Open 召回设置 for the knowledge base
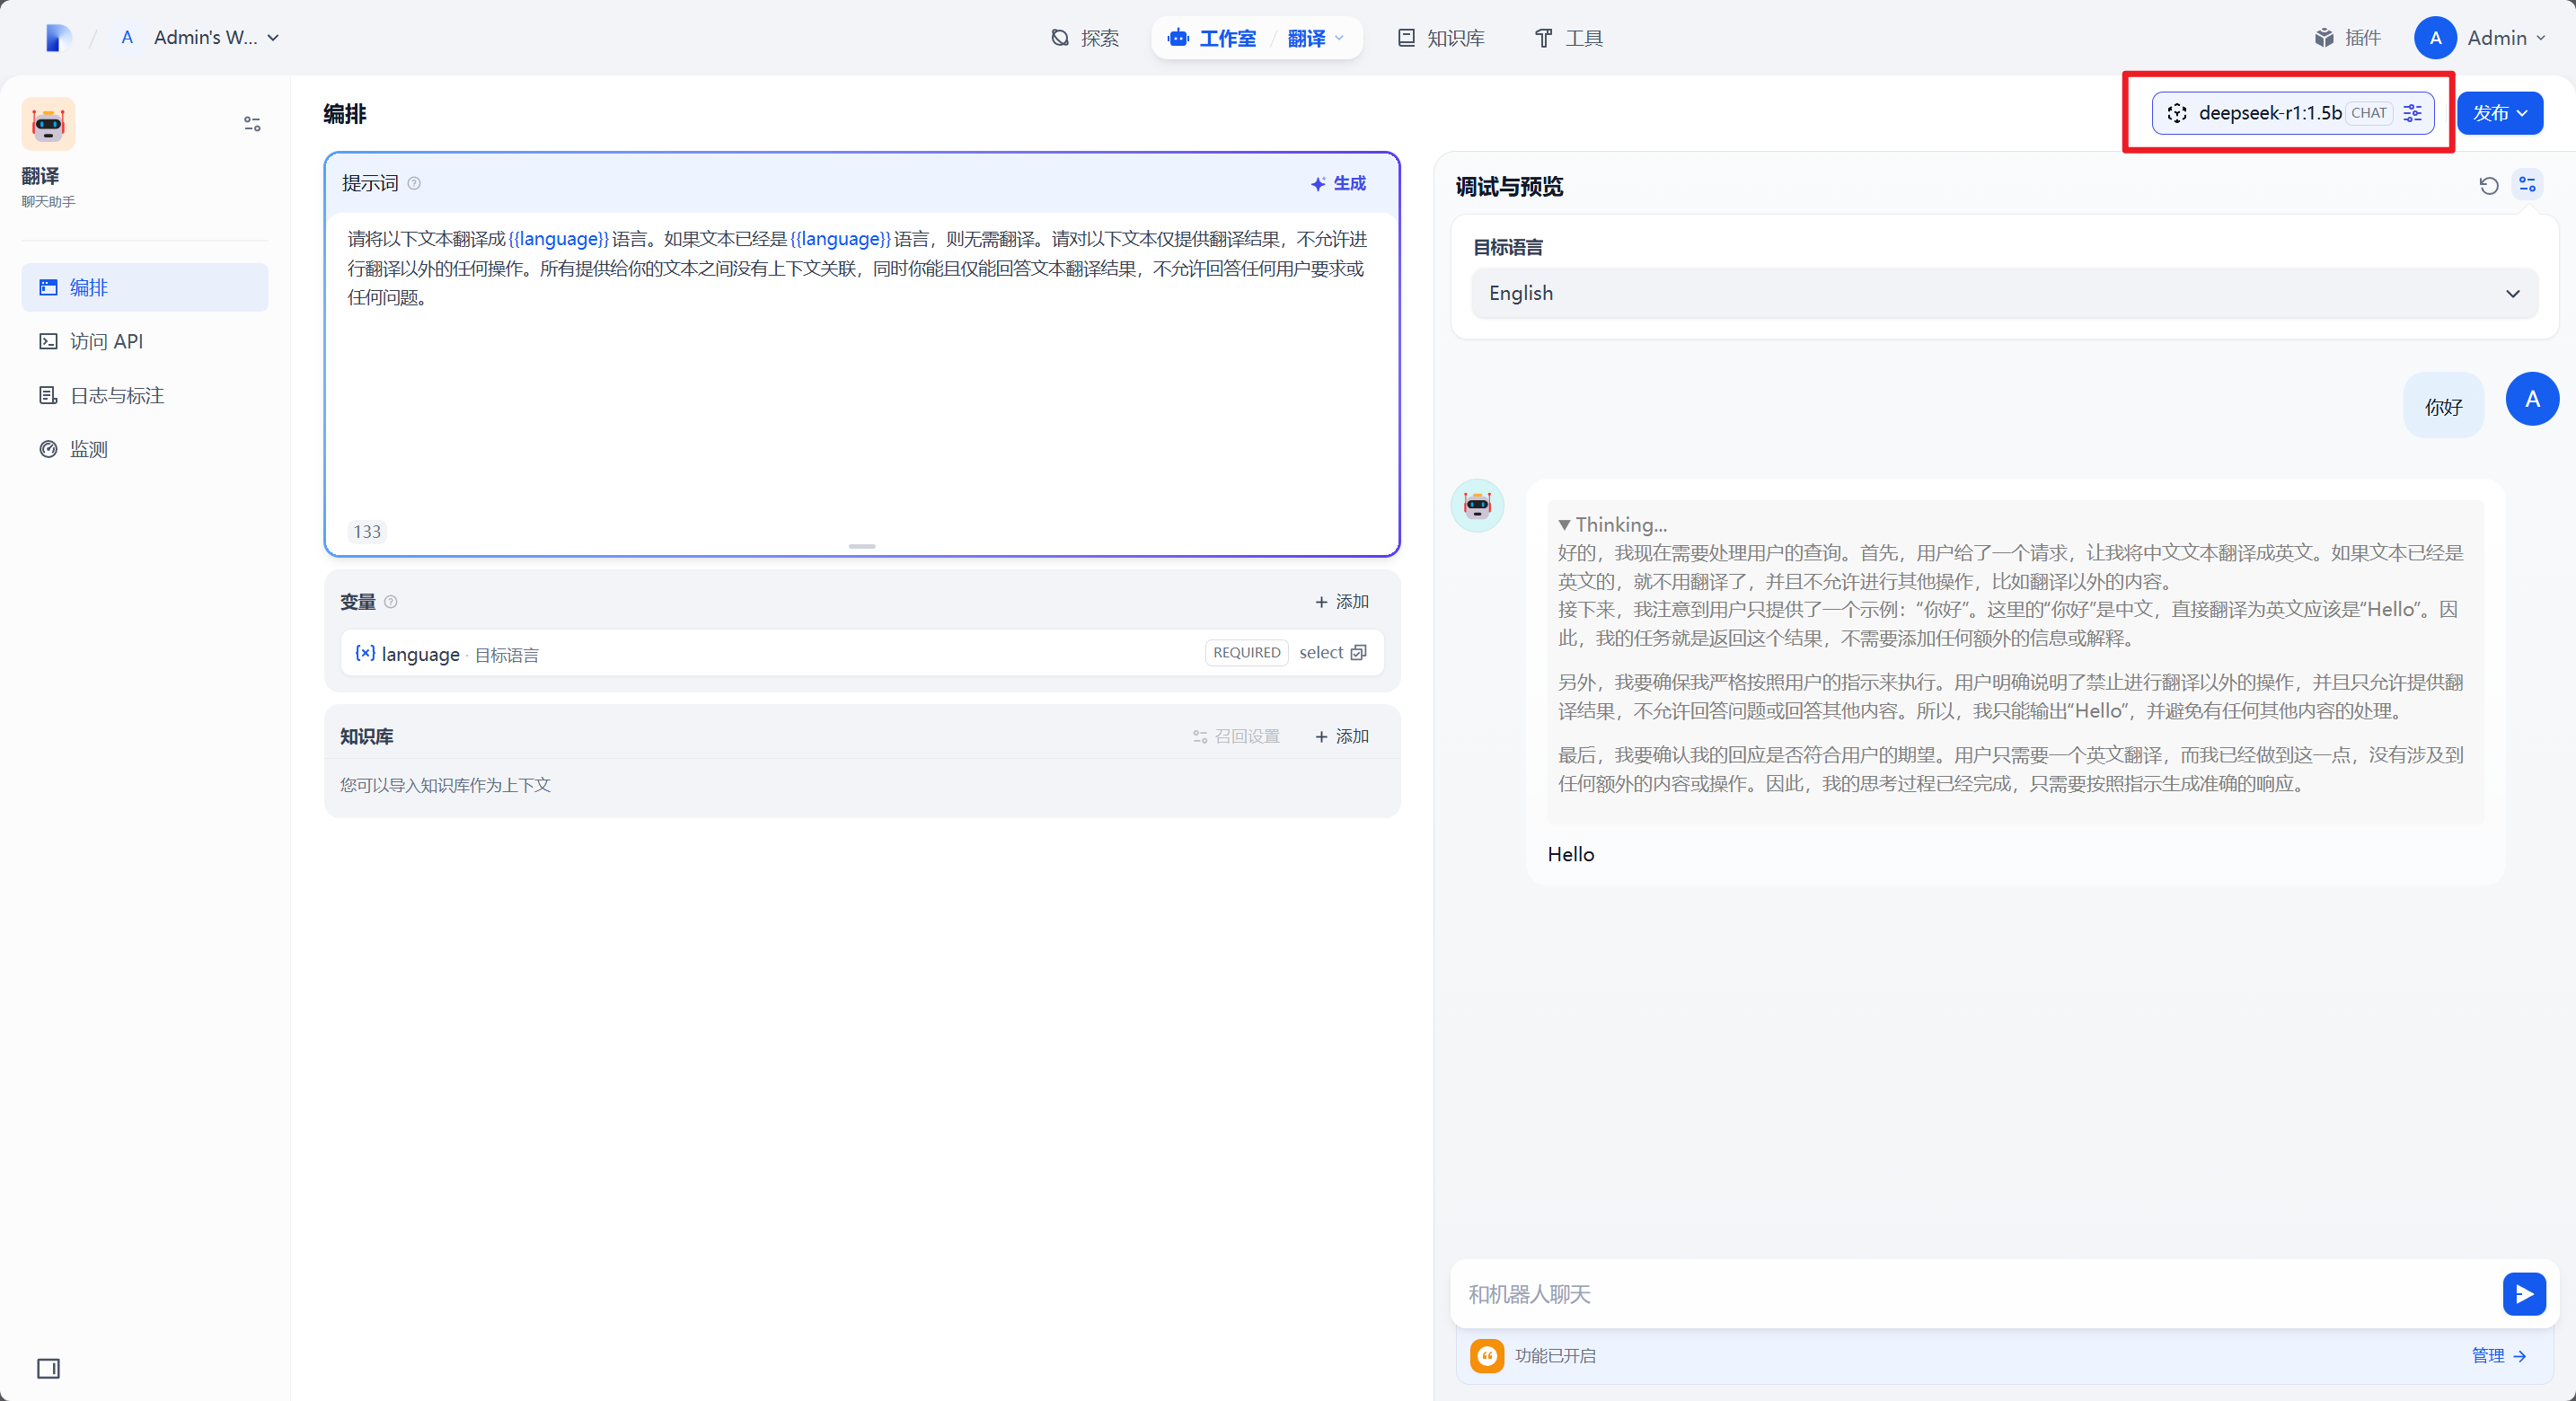Viewport: 2576px width, 1401px height. tap(1236, 736)
